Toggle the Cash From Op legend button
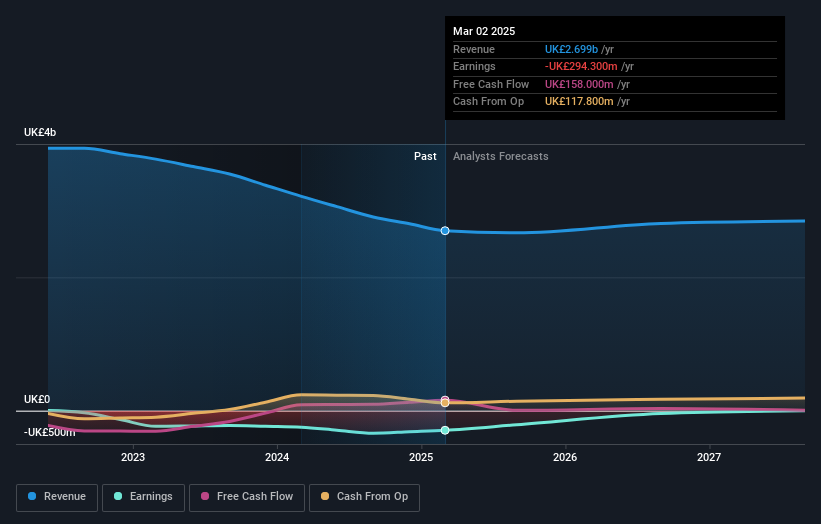This screenshot has height=524, width=821. [x=364, y=497]
